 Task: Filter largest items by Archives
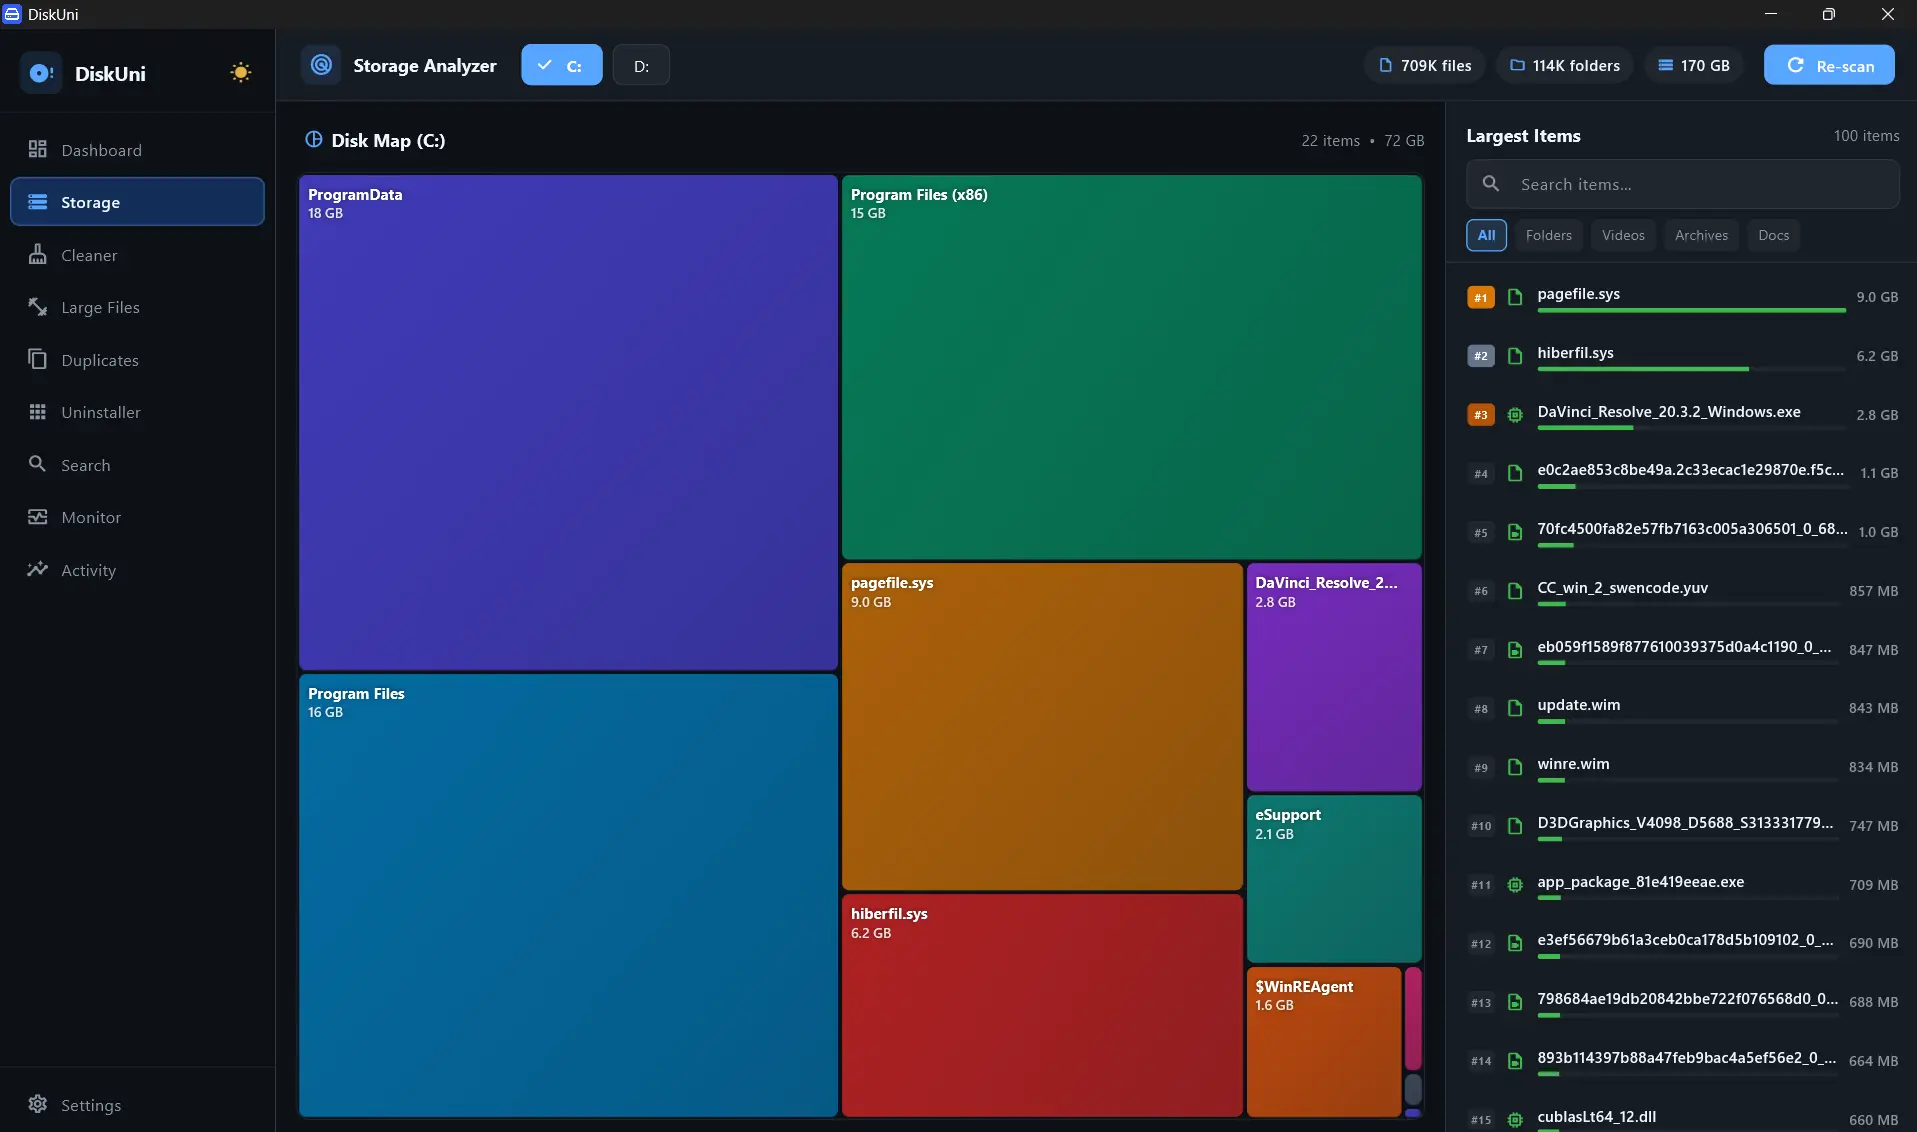coord(1701,235)
